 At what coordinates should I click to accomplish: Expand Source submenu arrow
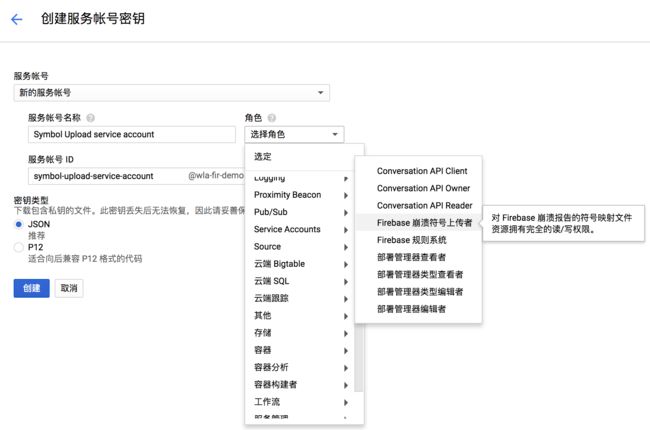[346, 247]
